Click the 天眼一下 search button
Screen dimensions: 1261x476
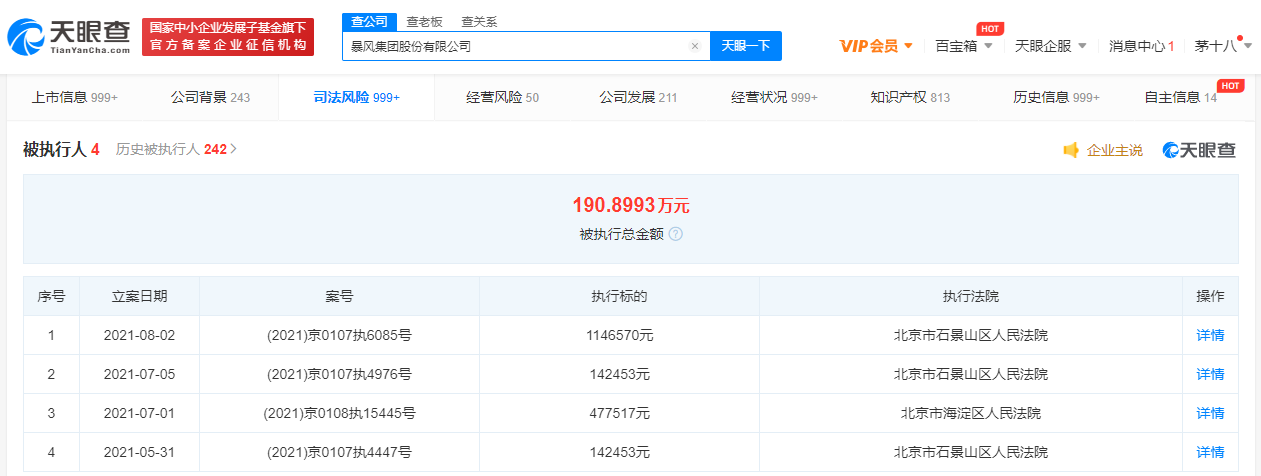coord(745,46)
